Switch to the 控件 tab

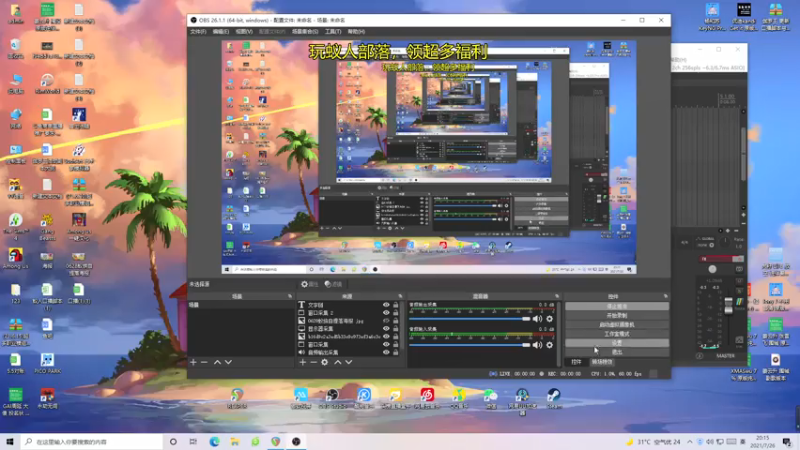[576, 362]
